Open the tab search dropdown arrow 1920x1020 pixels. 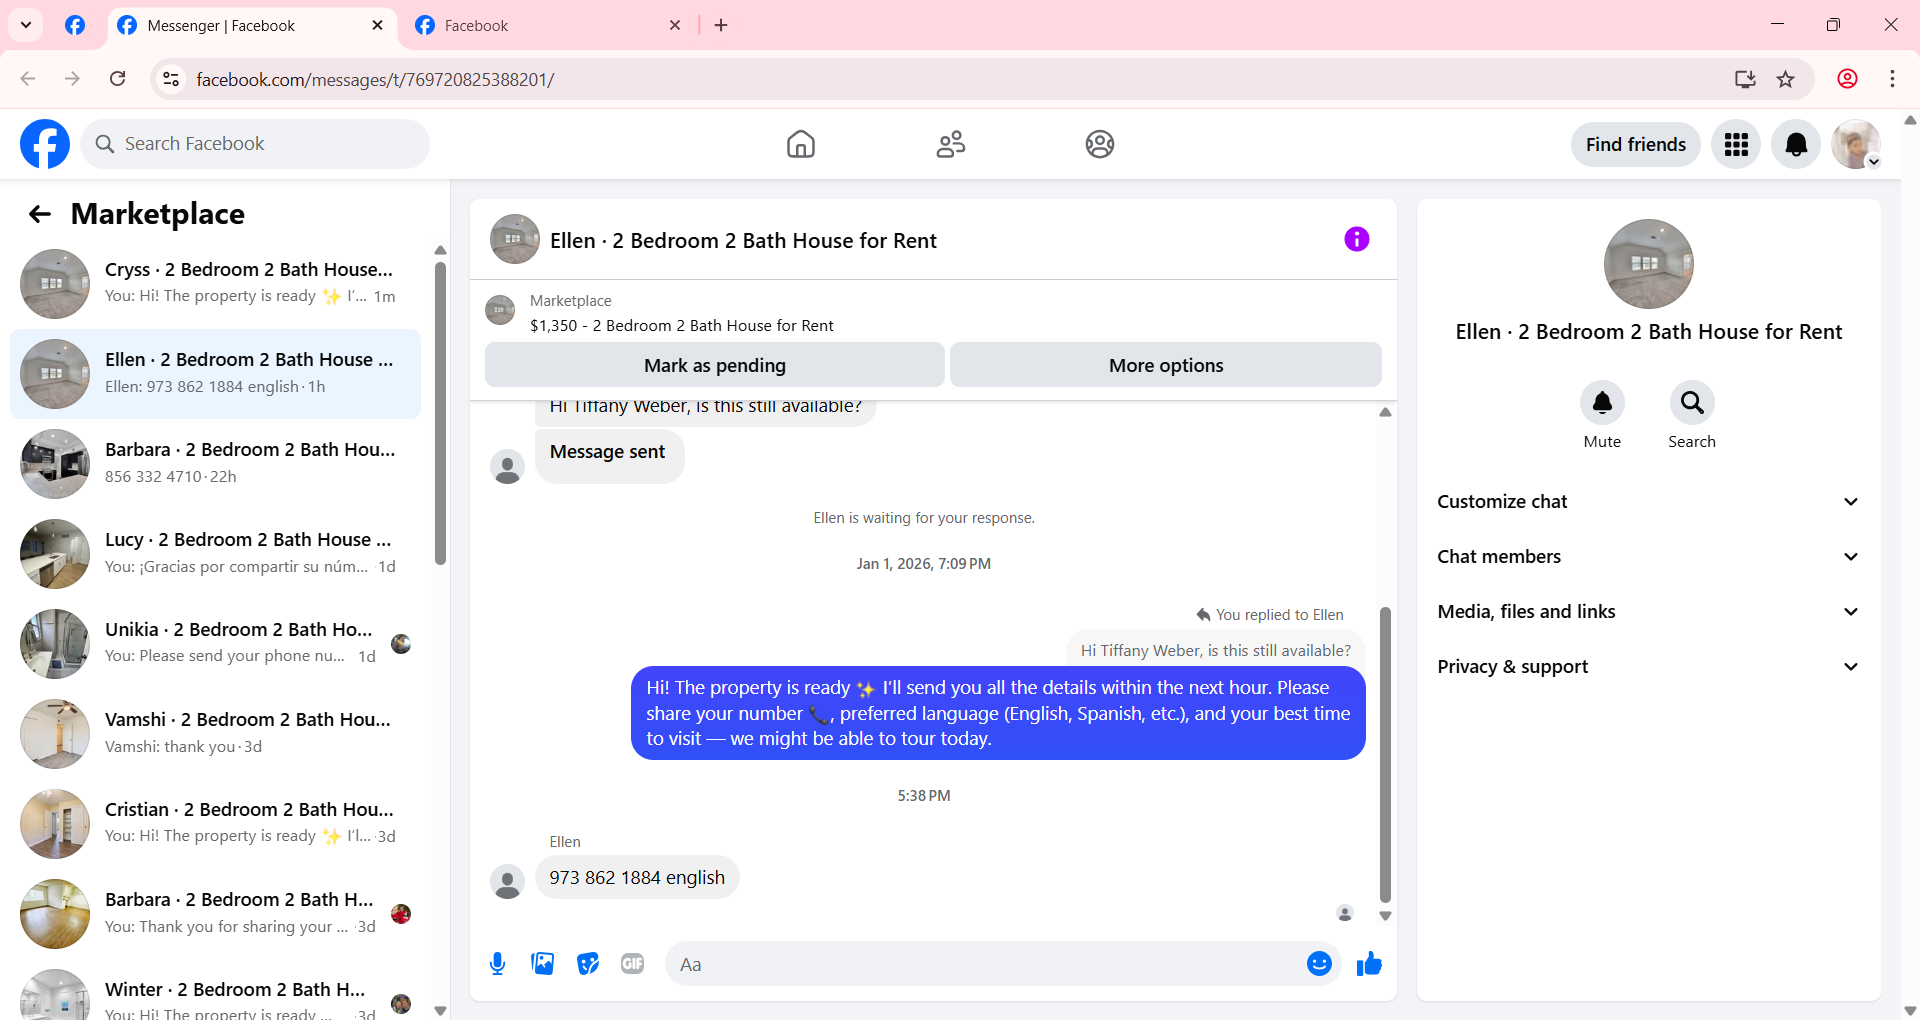click(x=26, y=25)
